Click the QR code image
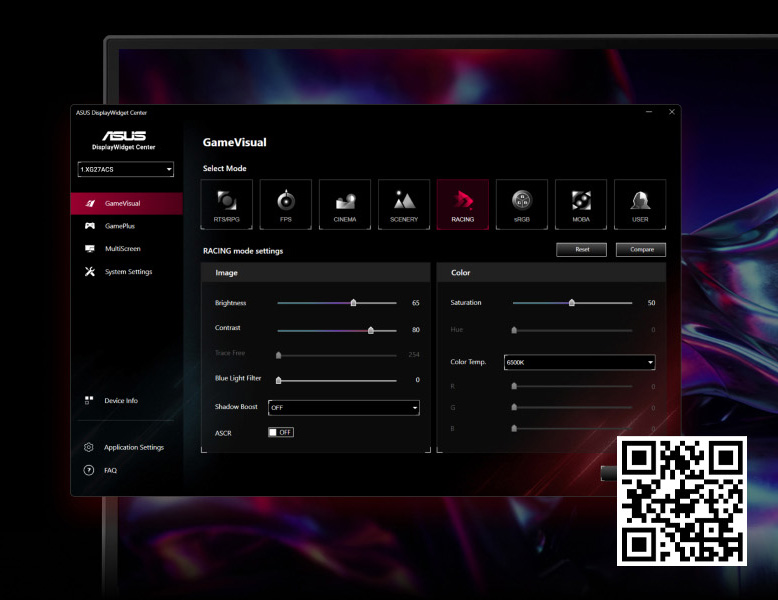Viewport: 778px width, 600px height. click(682, 501)
